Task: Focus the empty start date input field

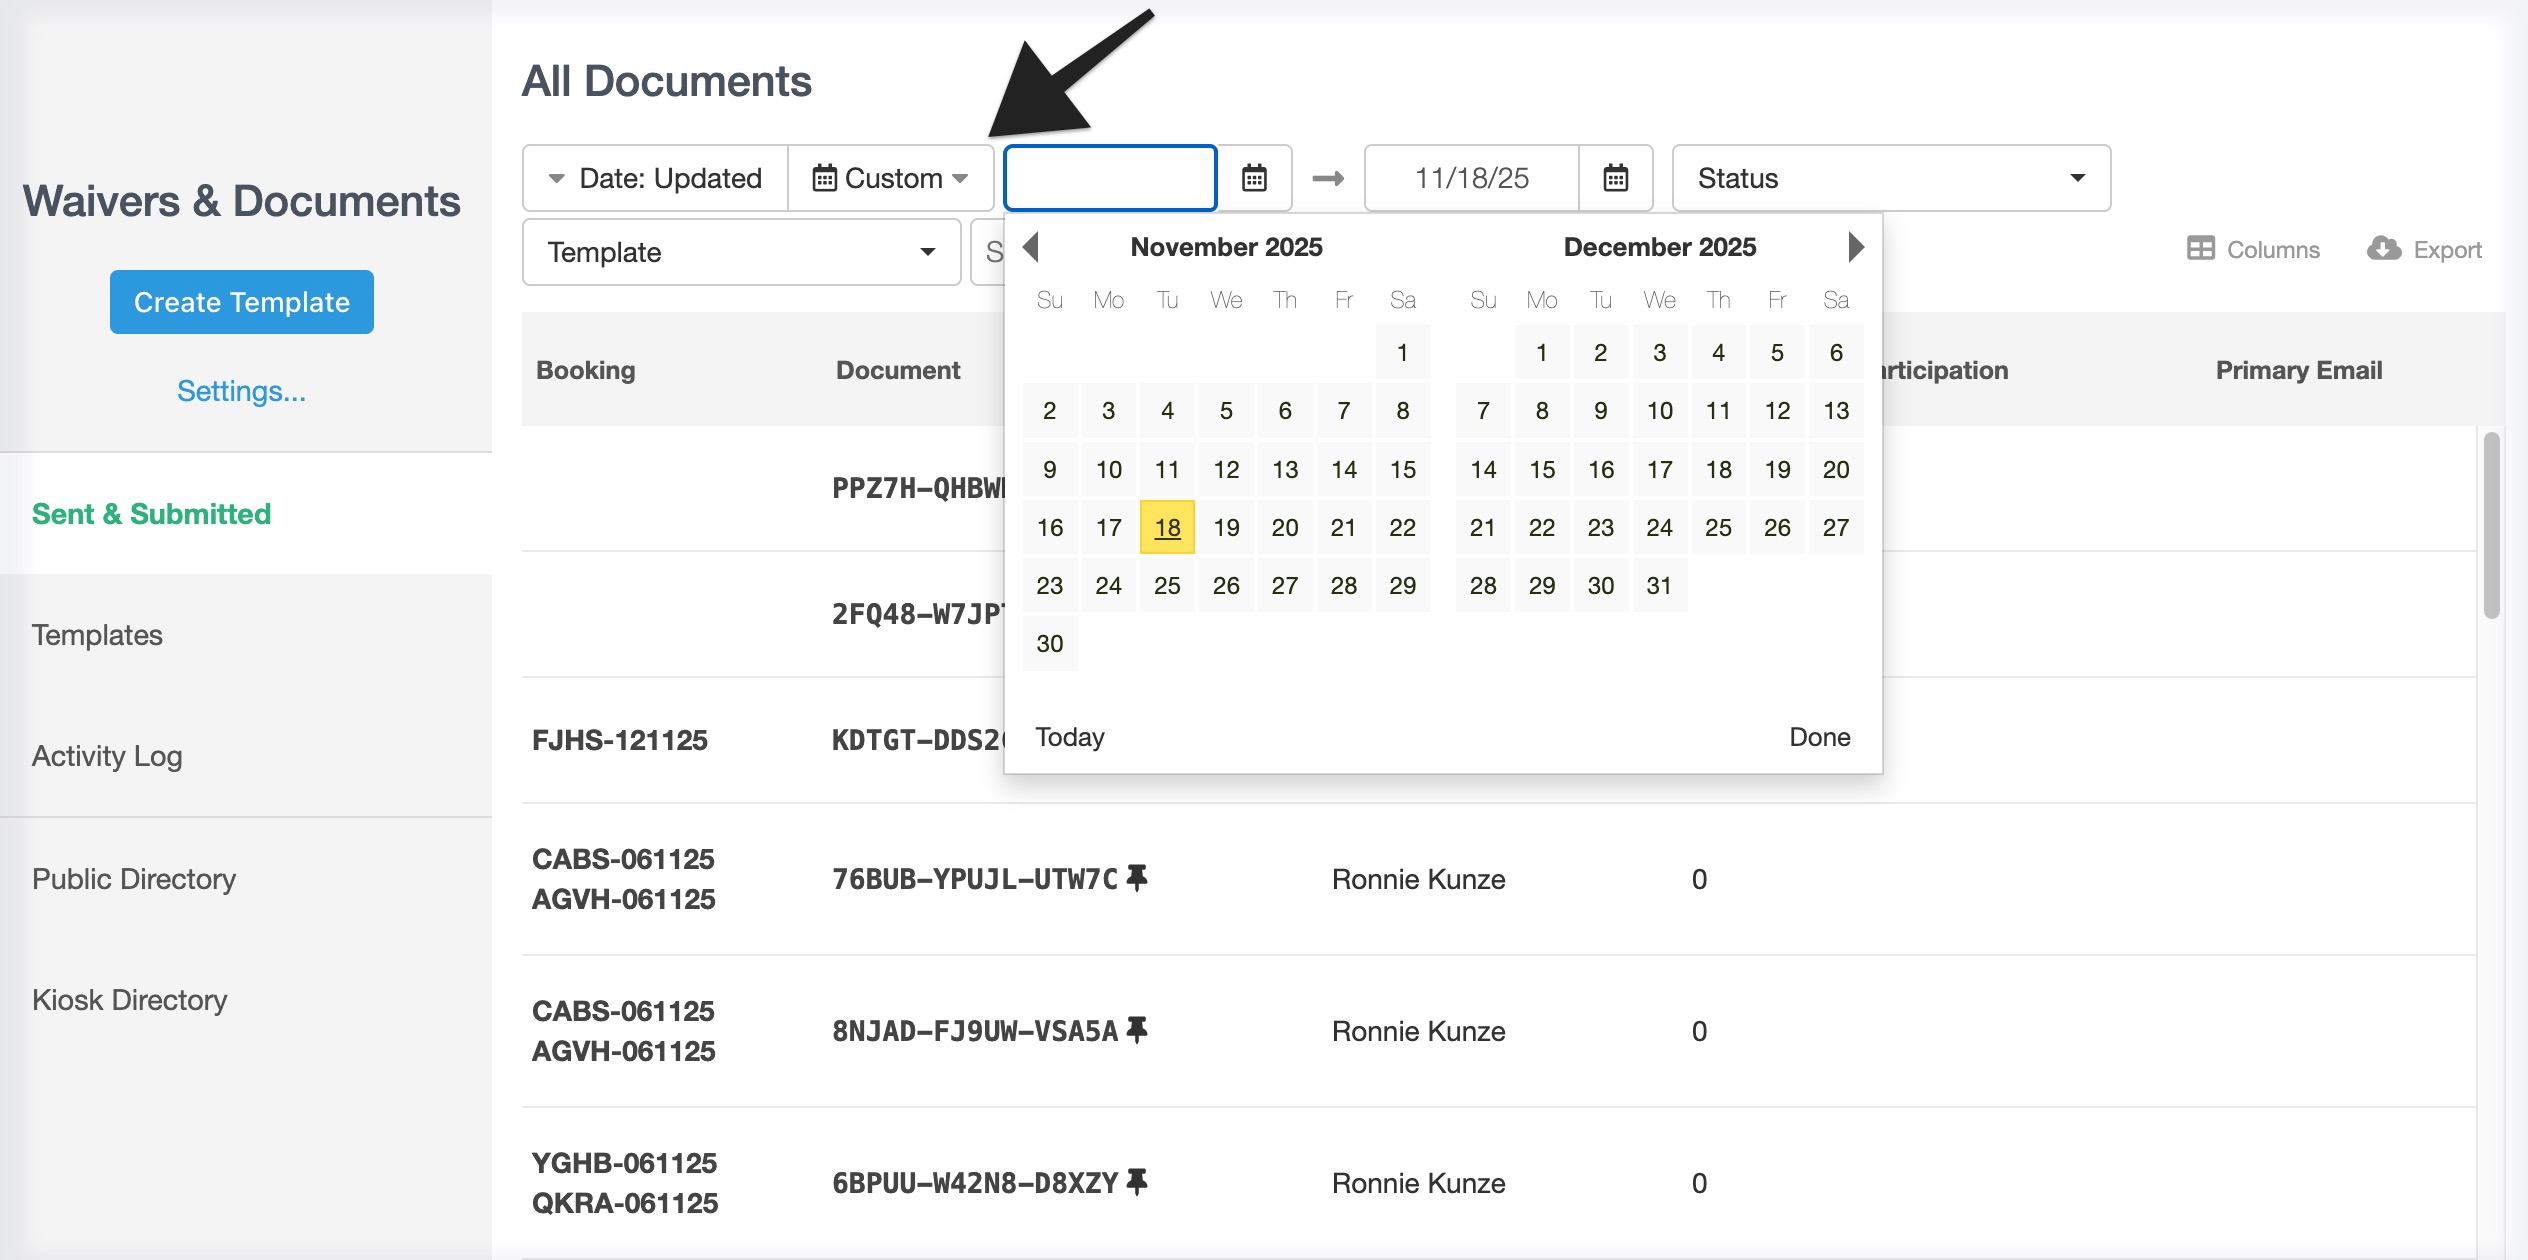Action: [x=1110, y=178]
